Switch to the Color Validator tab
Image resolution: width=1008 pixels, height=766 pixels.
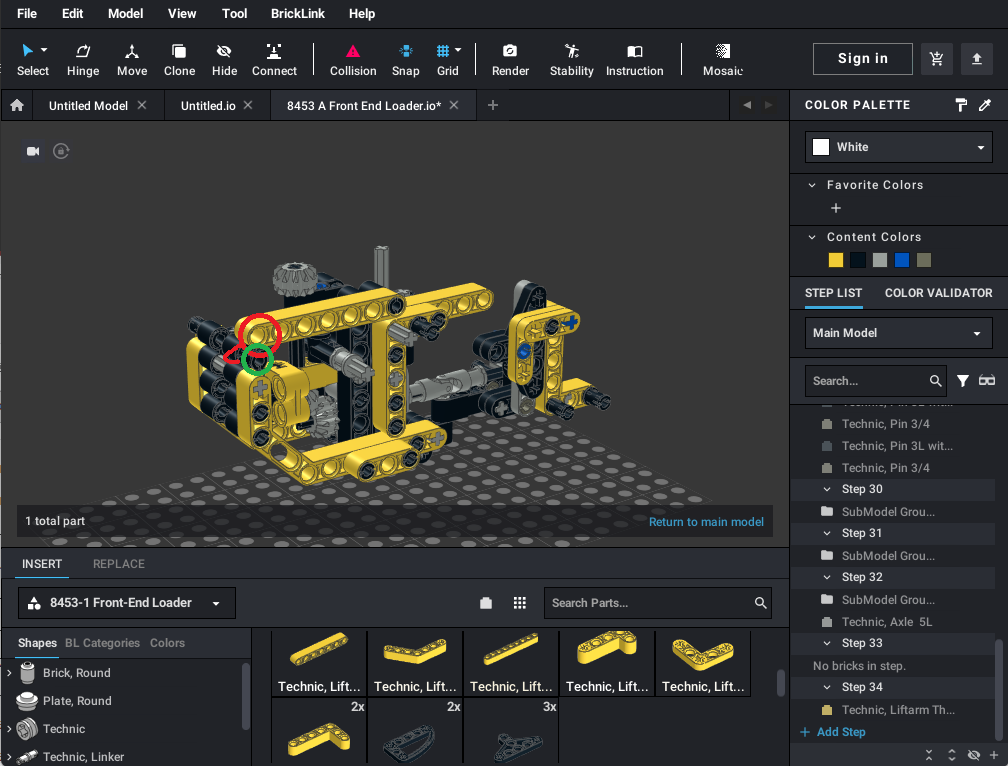[939, 293]
